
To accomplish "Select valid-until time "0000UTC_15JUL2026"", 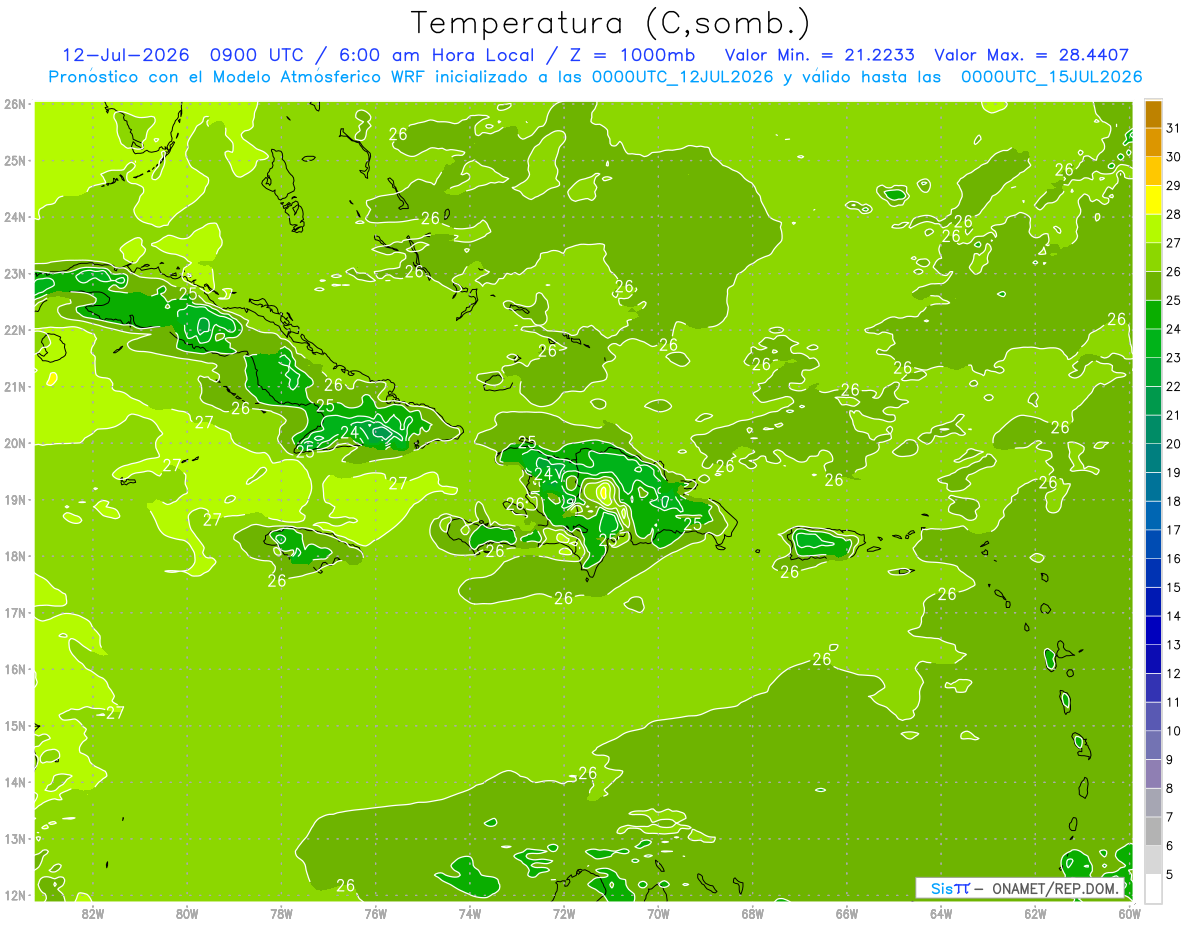I will coord(1051,77).
